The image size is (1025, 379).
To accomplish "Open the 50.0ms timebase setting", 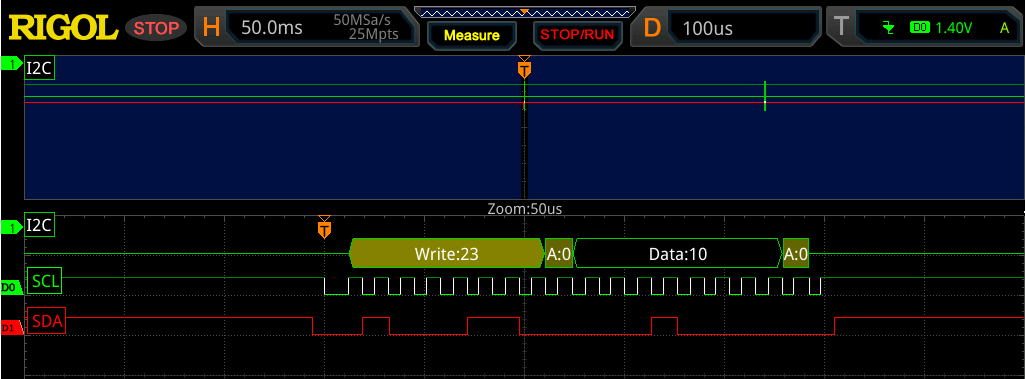I will [272, 28].
